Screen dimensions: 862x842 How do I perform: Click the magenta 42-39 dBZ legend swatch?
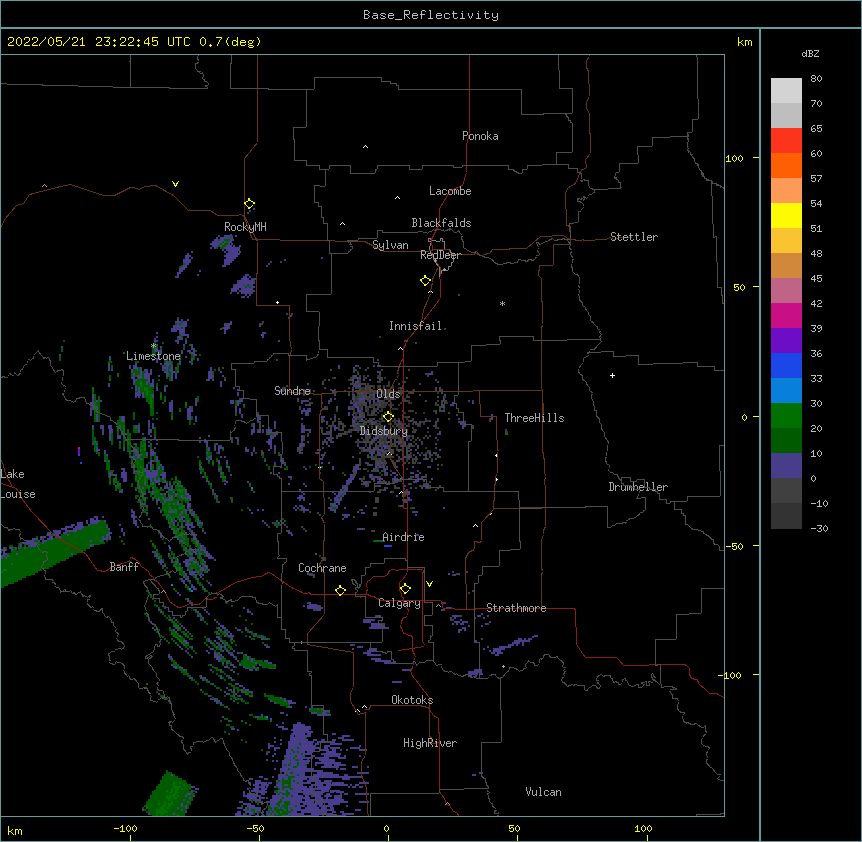click(786, 315)
